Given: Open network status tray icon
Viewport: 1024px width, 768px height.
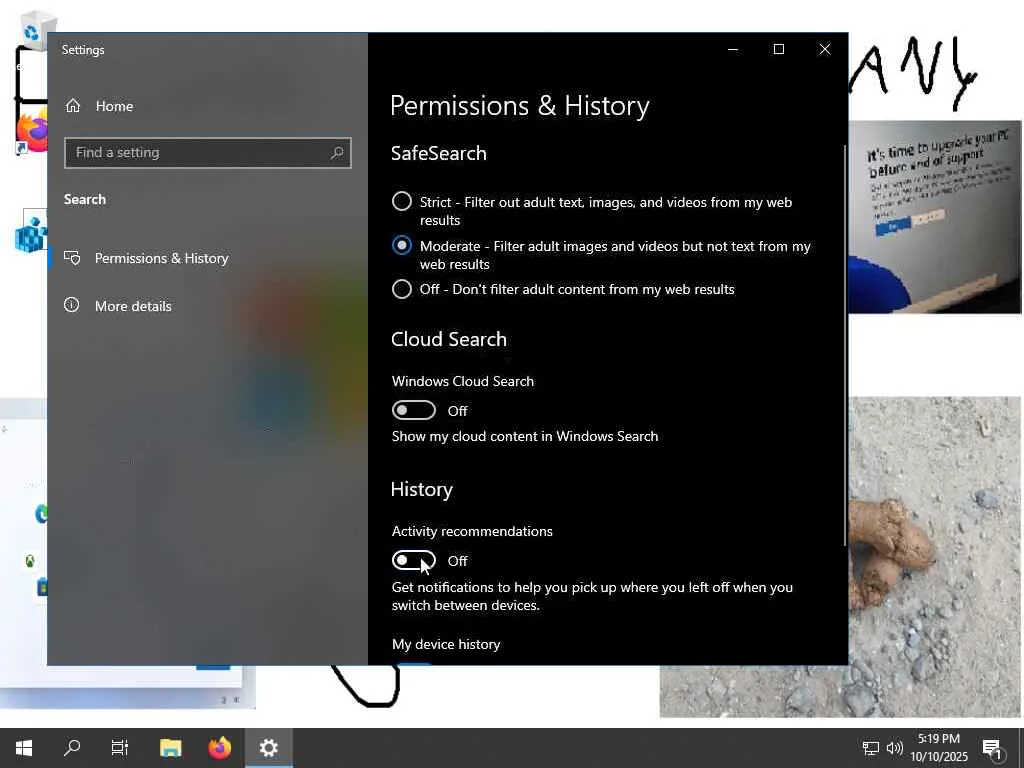Looking at the screenshot, I should pyautogui.click(x=871, y=748).
